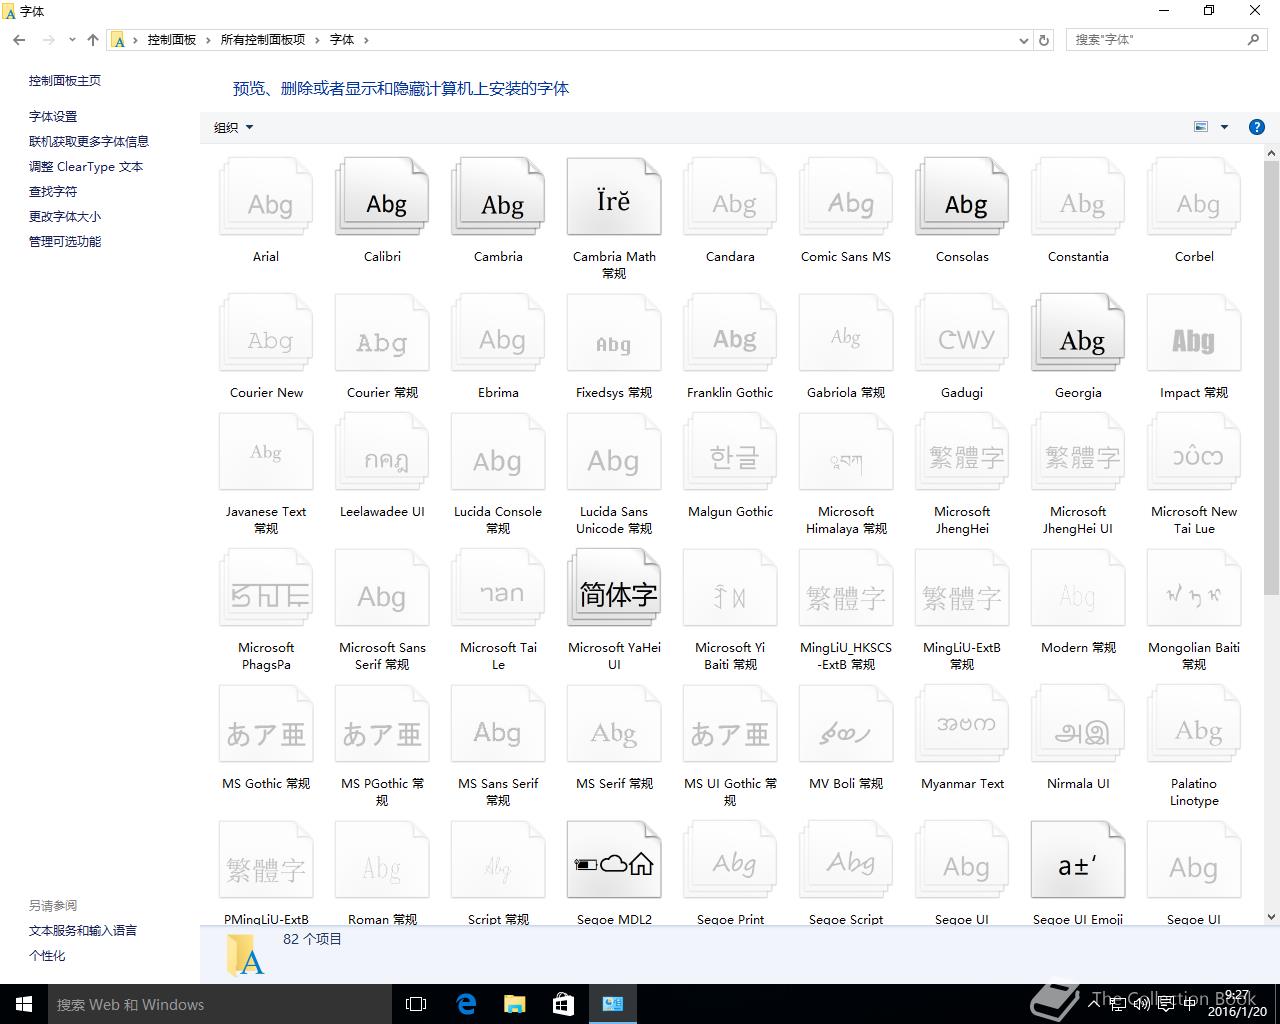Open 文本服务和输入语言 link
Image resolution: width=1280 pixels, height=1024 pixels.
(83, 930)
